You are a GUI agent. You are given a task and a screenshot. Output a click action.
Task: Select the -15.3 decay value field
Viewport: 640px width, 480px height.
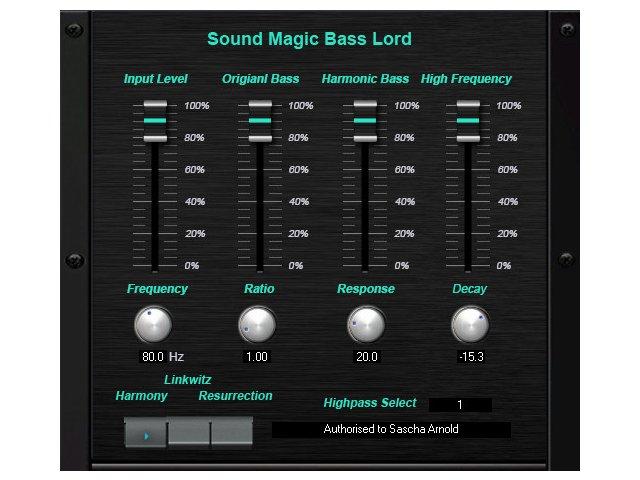pos(471,357)
